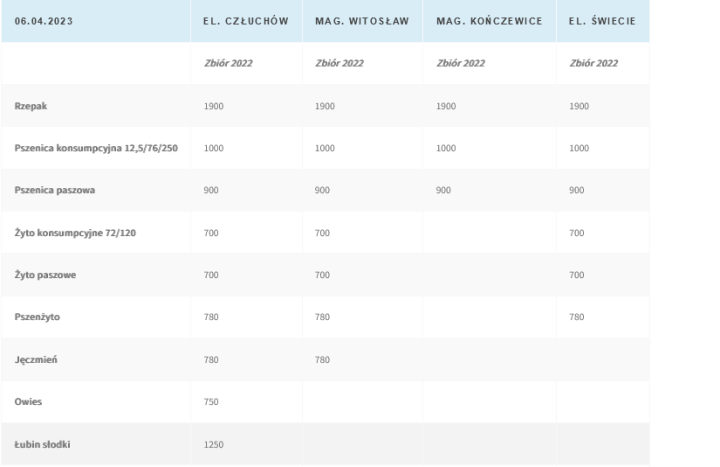This screenshot has width=720, height=467.
Task: Click the 1250 price for Łubin słodki
Action: tap(214, 443)
